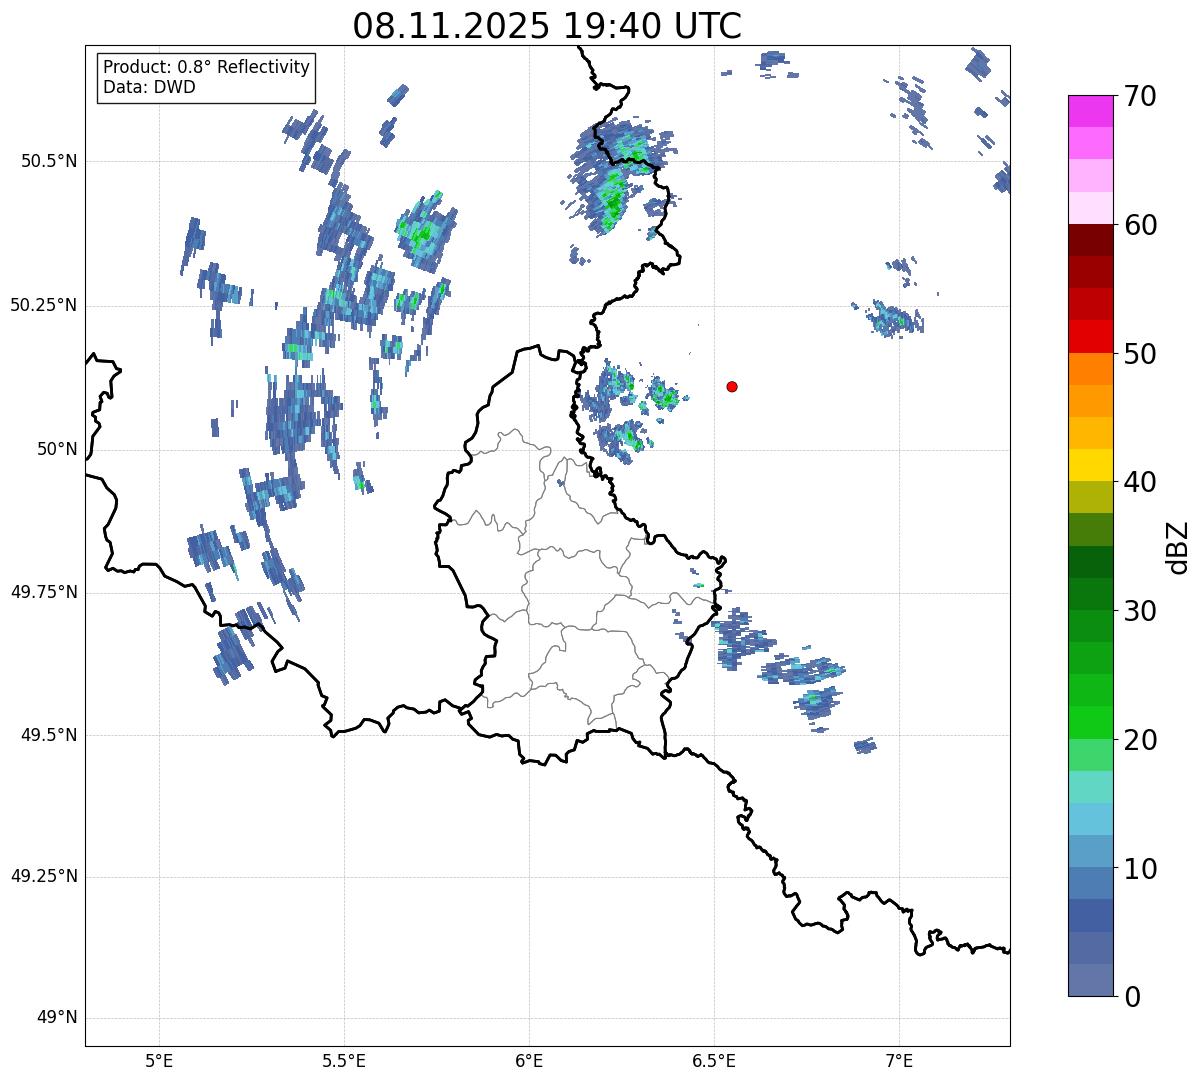
Task: Click the 6.5°E longitude label
Action: click(x=714, y=1061)
